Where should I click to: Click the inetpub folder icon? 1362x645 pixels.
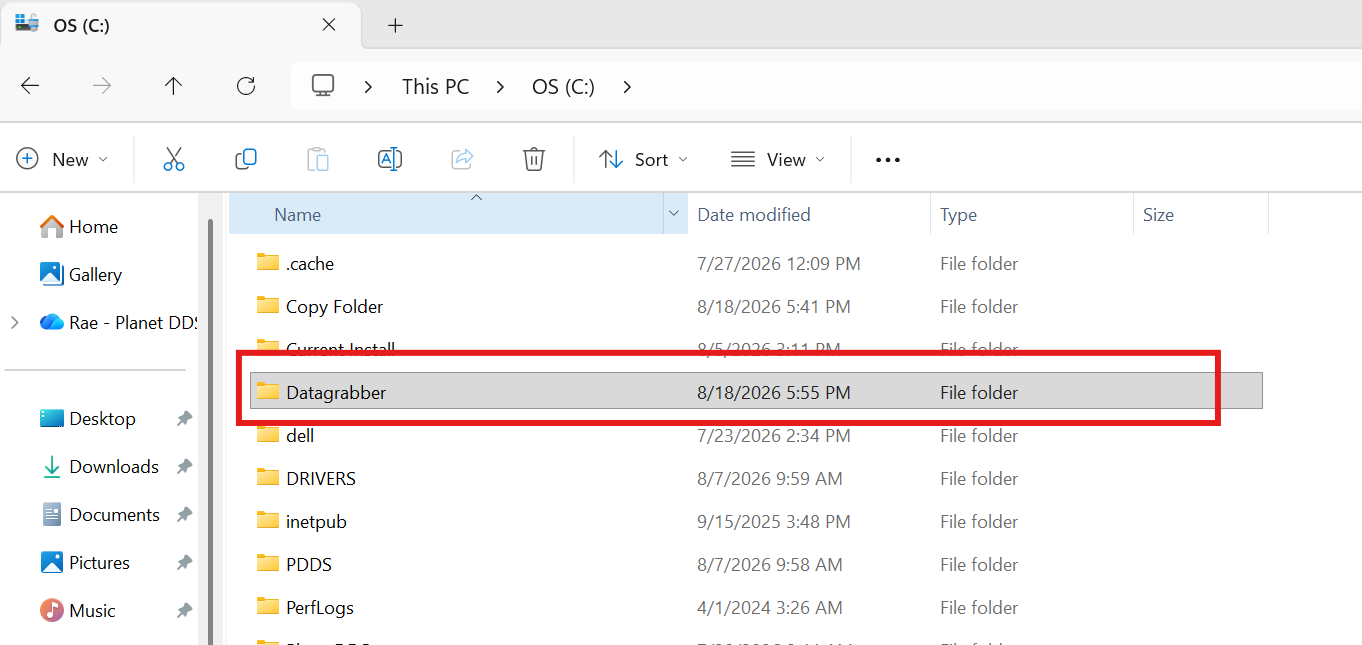pos(268,521)
